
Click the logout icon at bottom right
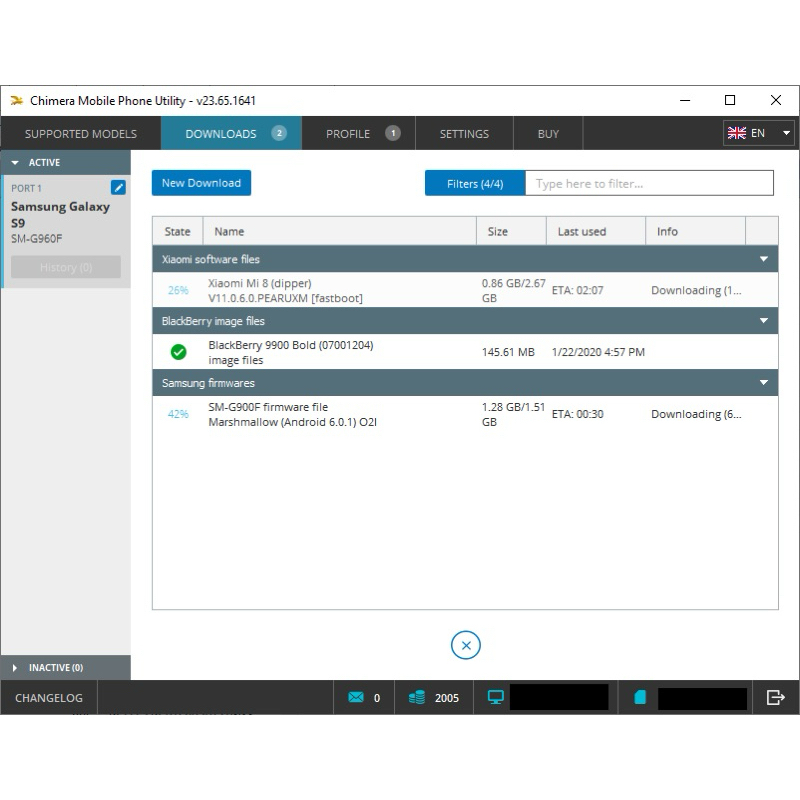pyautogui.click(x=776, y=697)
